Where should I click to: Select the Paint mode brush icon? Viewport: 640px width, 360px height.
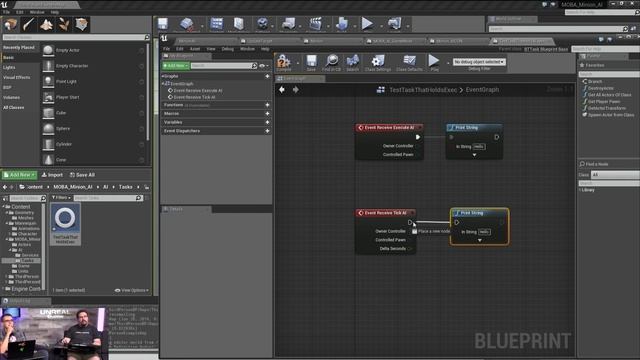tap(29, 24)
